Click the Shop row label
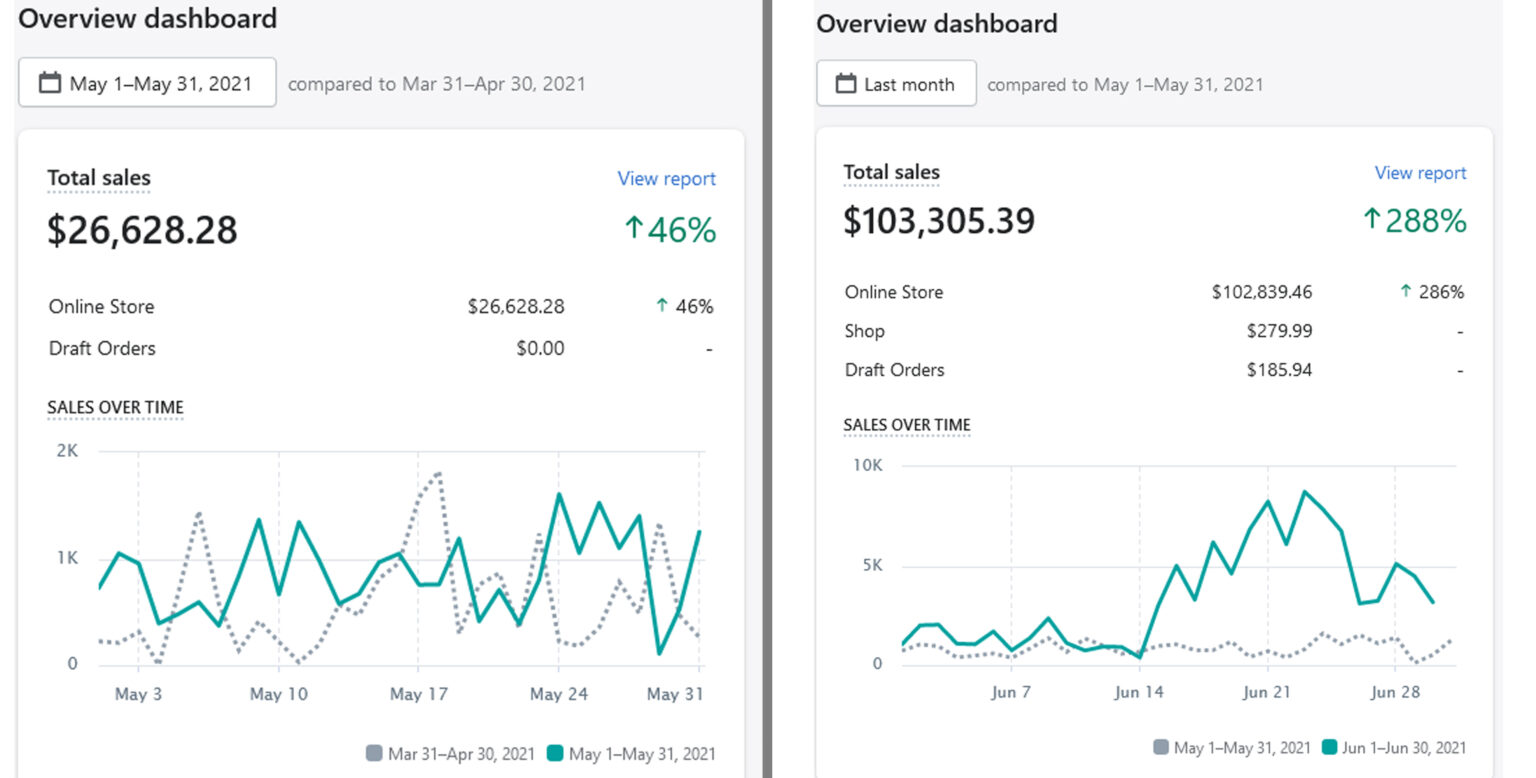Viewport: 1536px width, 778px height. click(x=864, y=331)
